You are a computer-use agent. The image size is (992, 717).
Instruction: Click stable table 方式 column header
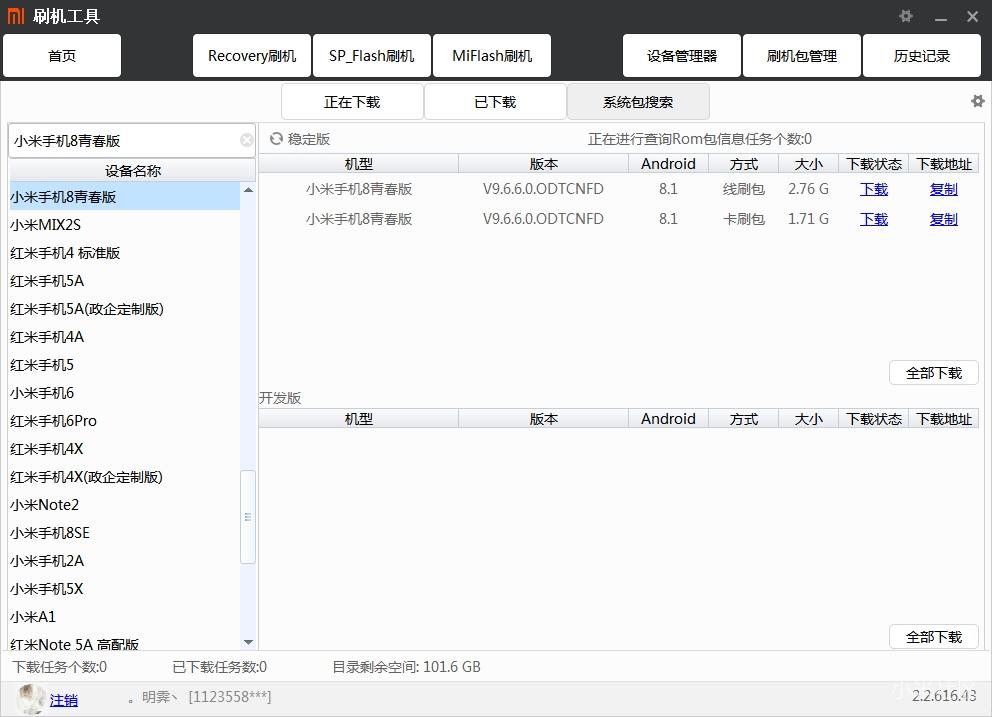pyautogui.click(x=743, y=164)
